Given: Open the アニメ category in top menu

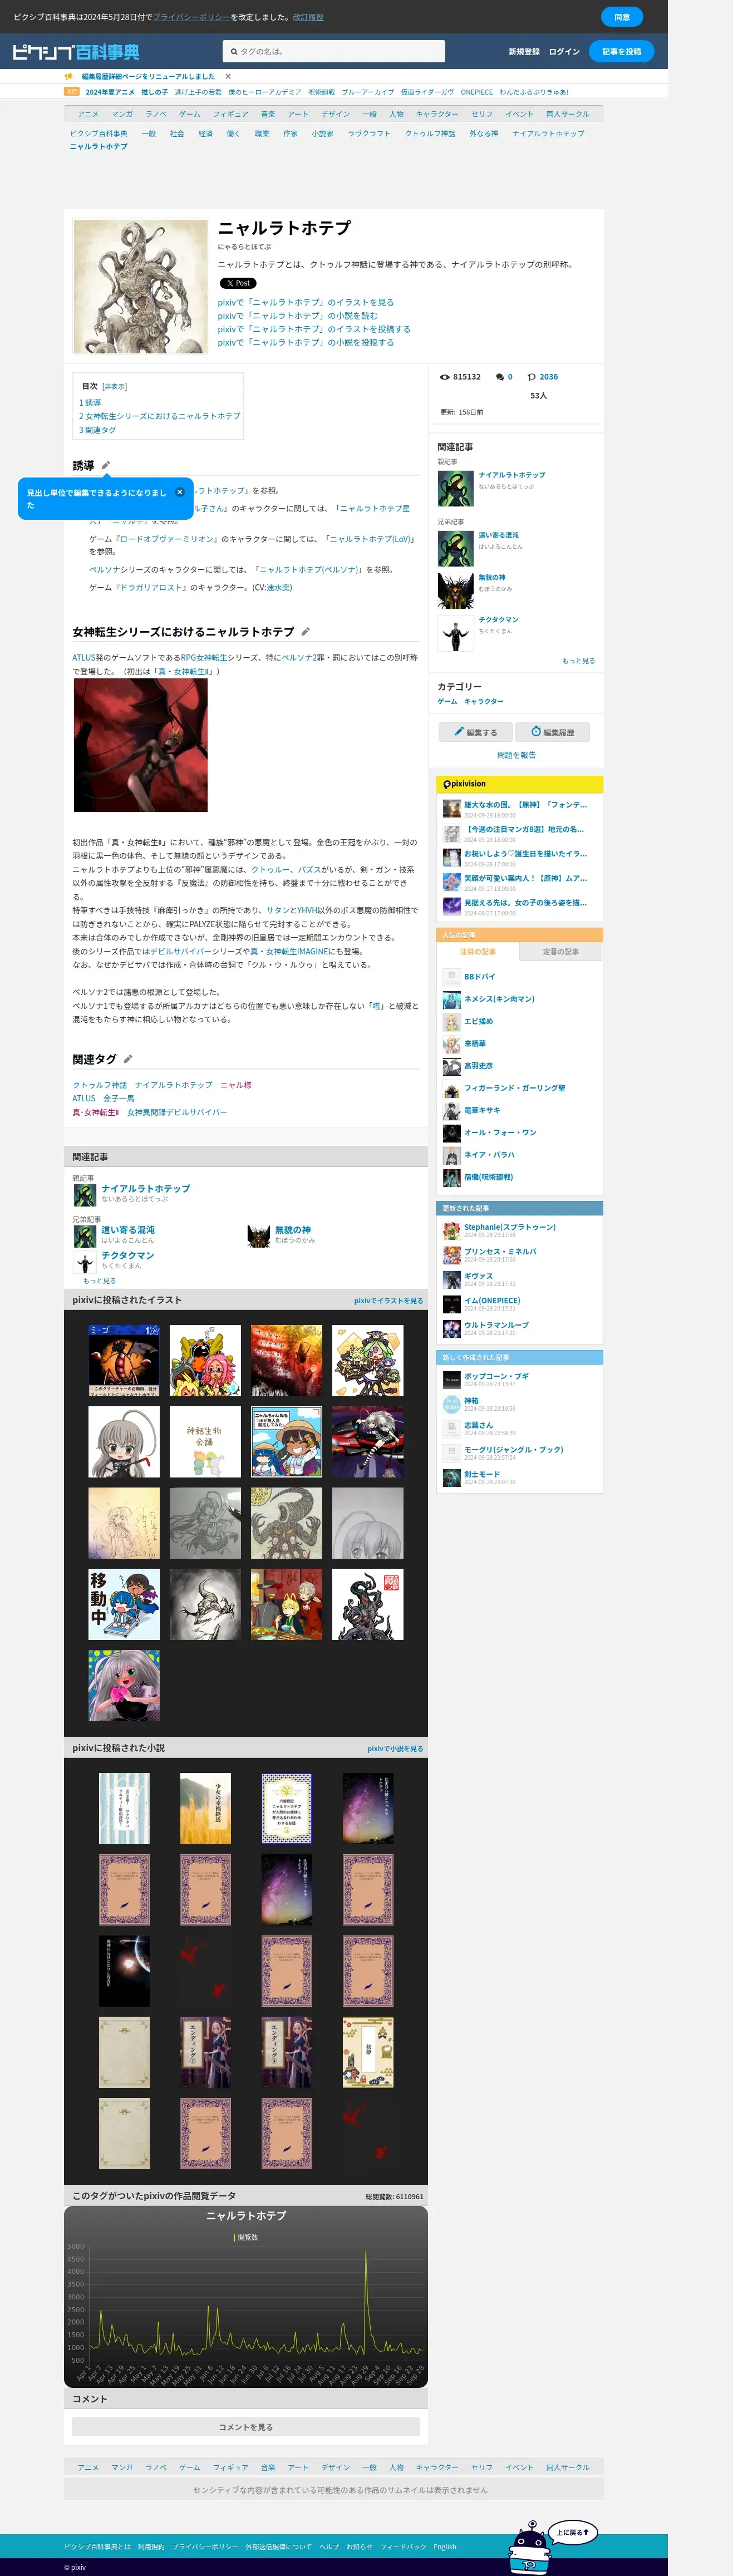Looking at the screenshot, I should (88, 114).
